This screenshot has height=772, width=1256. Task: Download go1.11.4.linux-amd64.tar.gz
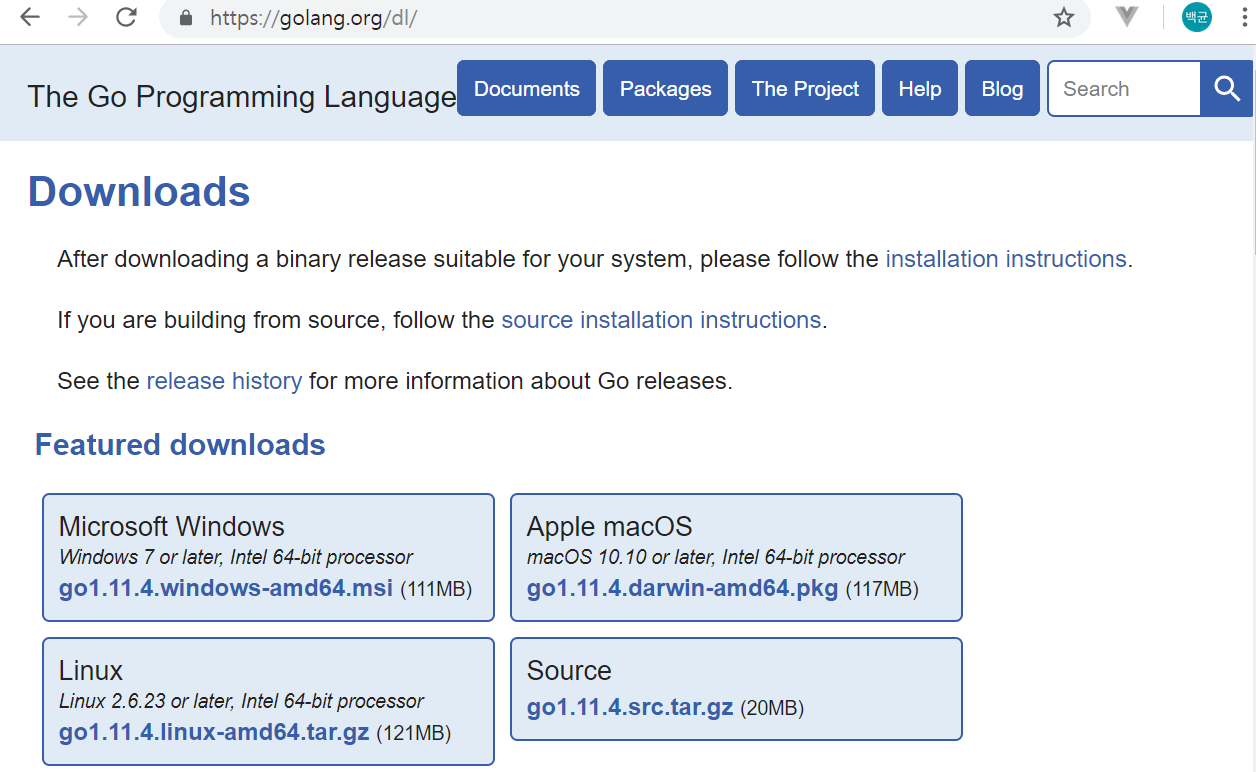[x=214, y=732]
